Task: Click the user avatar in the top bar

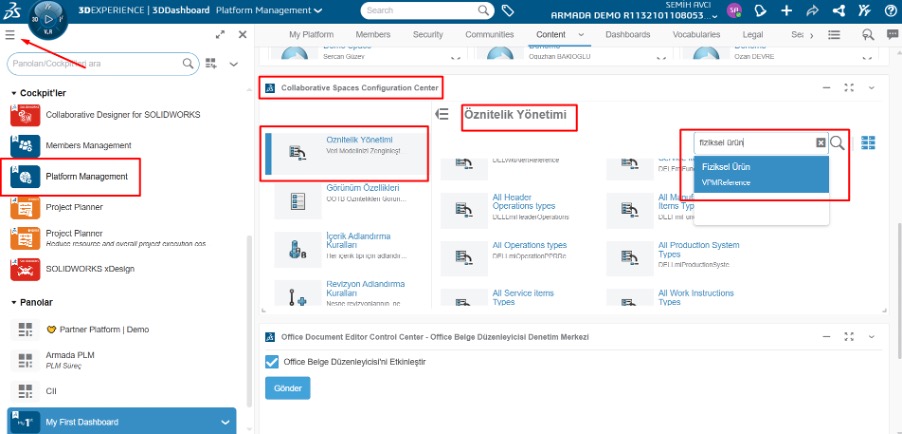Action: pyautogui.click(x=735, y=11)
